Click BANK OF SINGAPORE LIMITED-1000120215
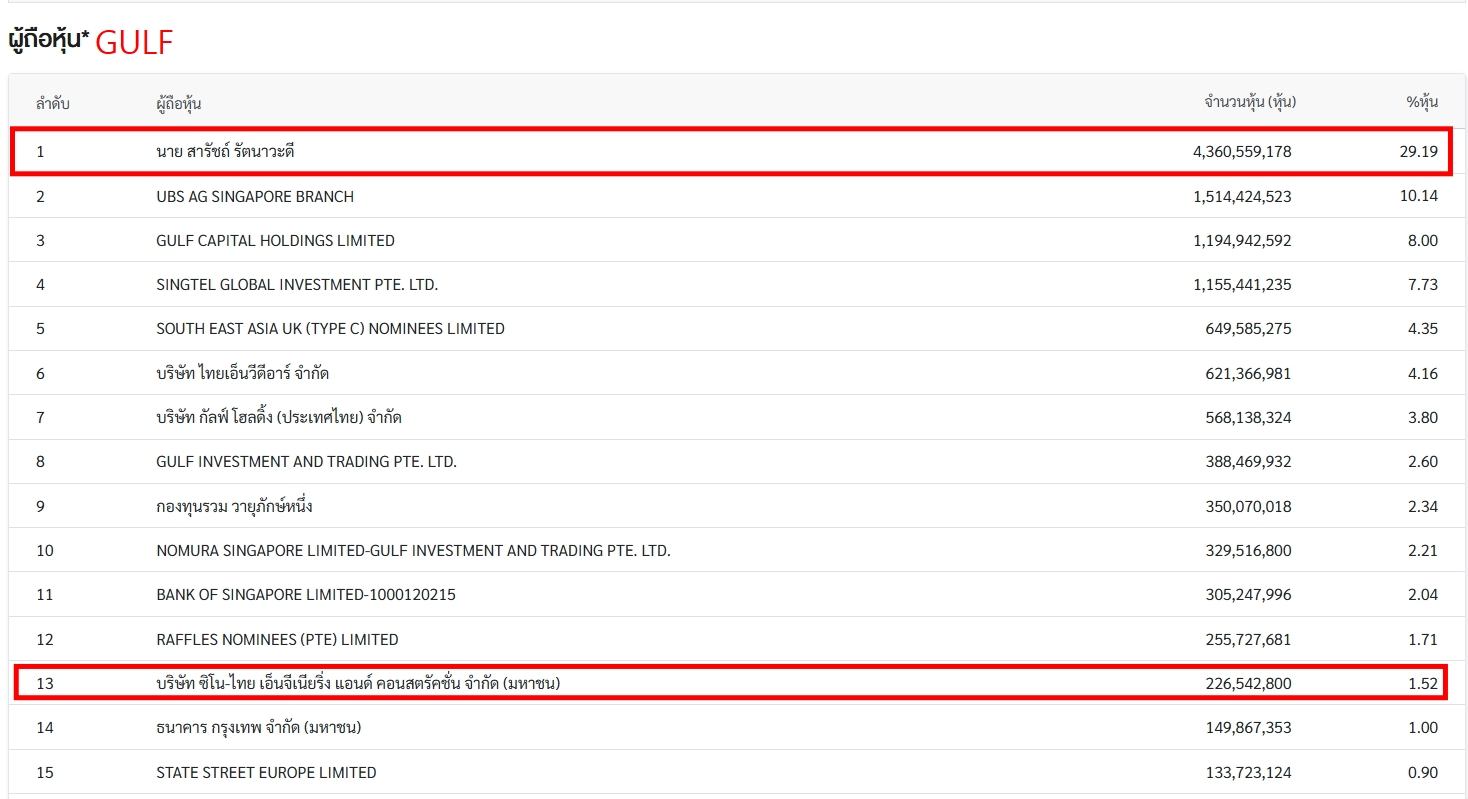The width and height of the screenshot is (1468, 799). click(306, 594)
